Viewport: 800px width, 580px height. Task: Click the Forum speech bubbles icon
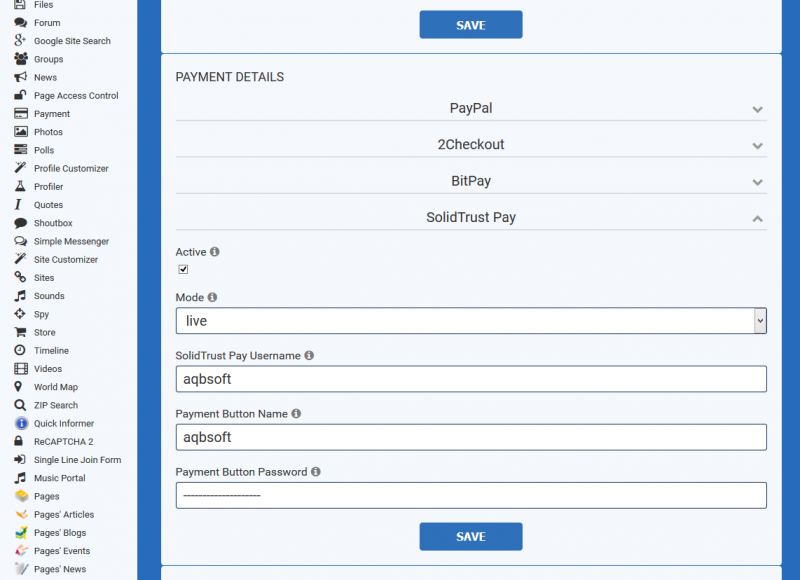click(20, 22)
